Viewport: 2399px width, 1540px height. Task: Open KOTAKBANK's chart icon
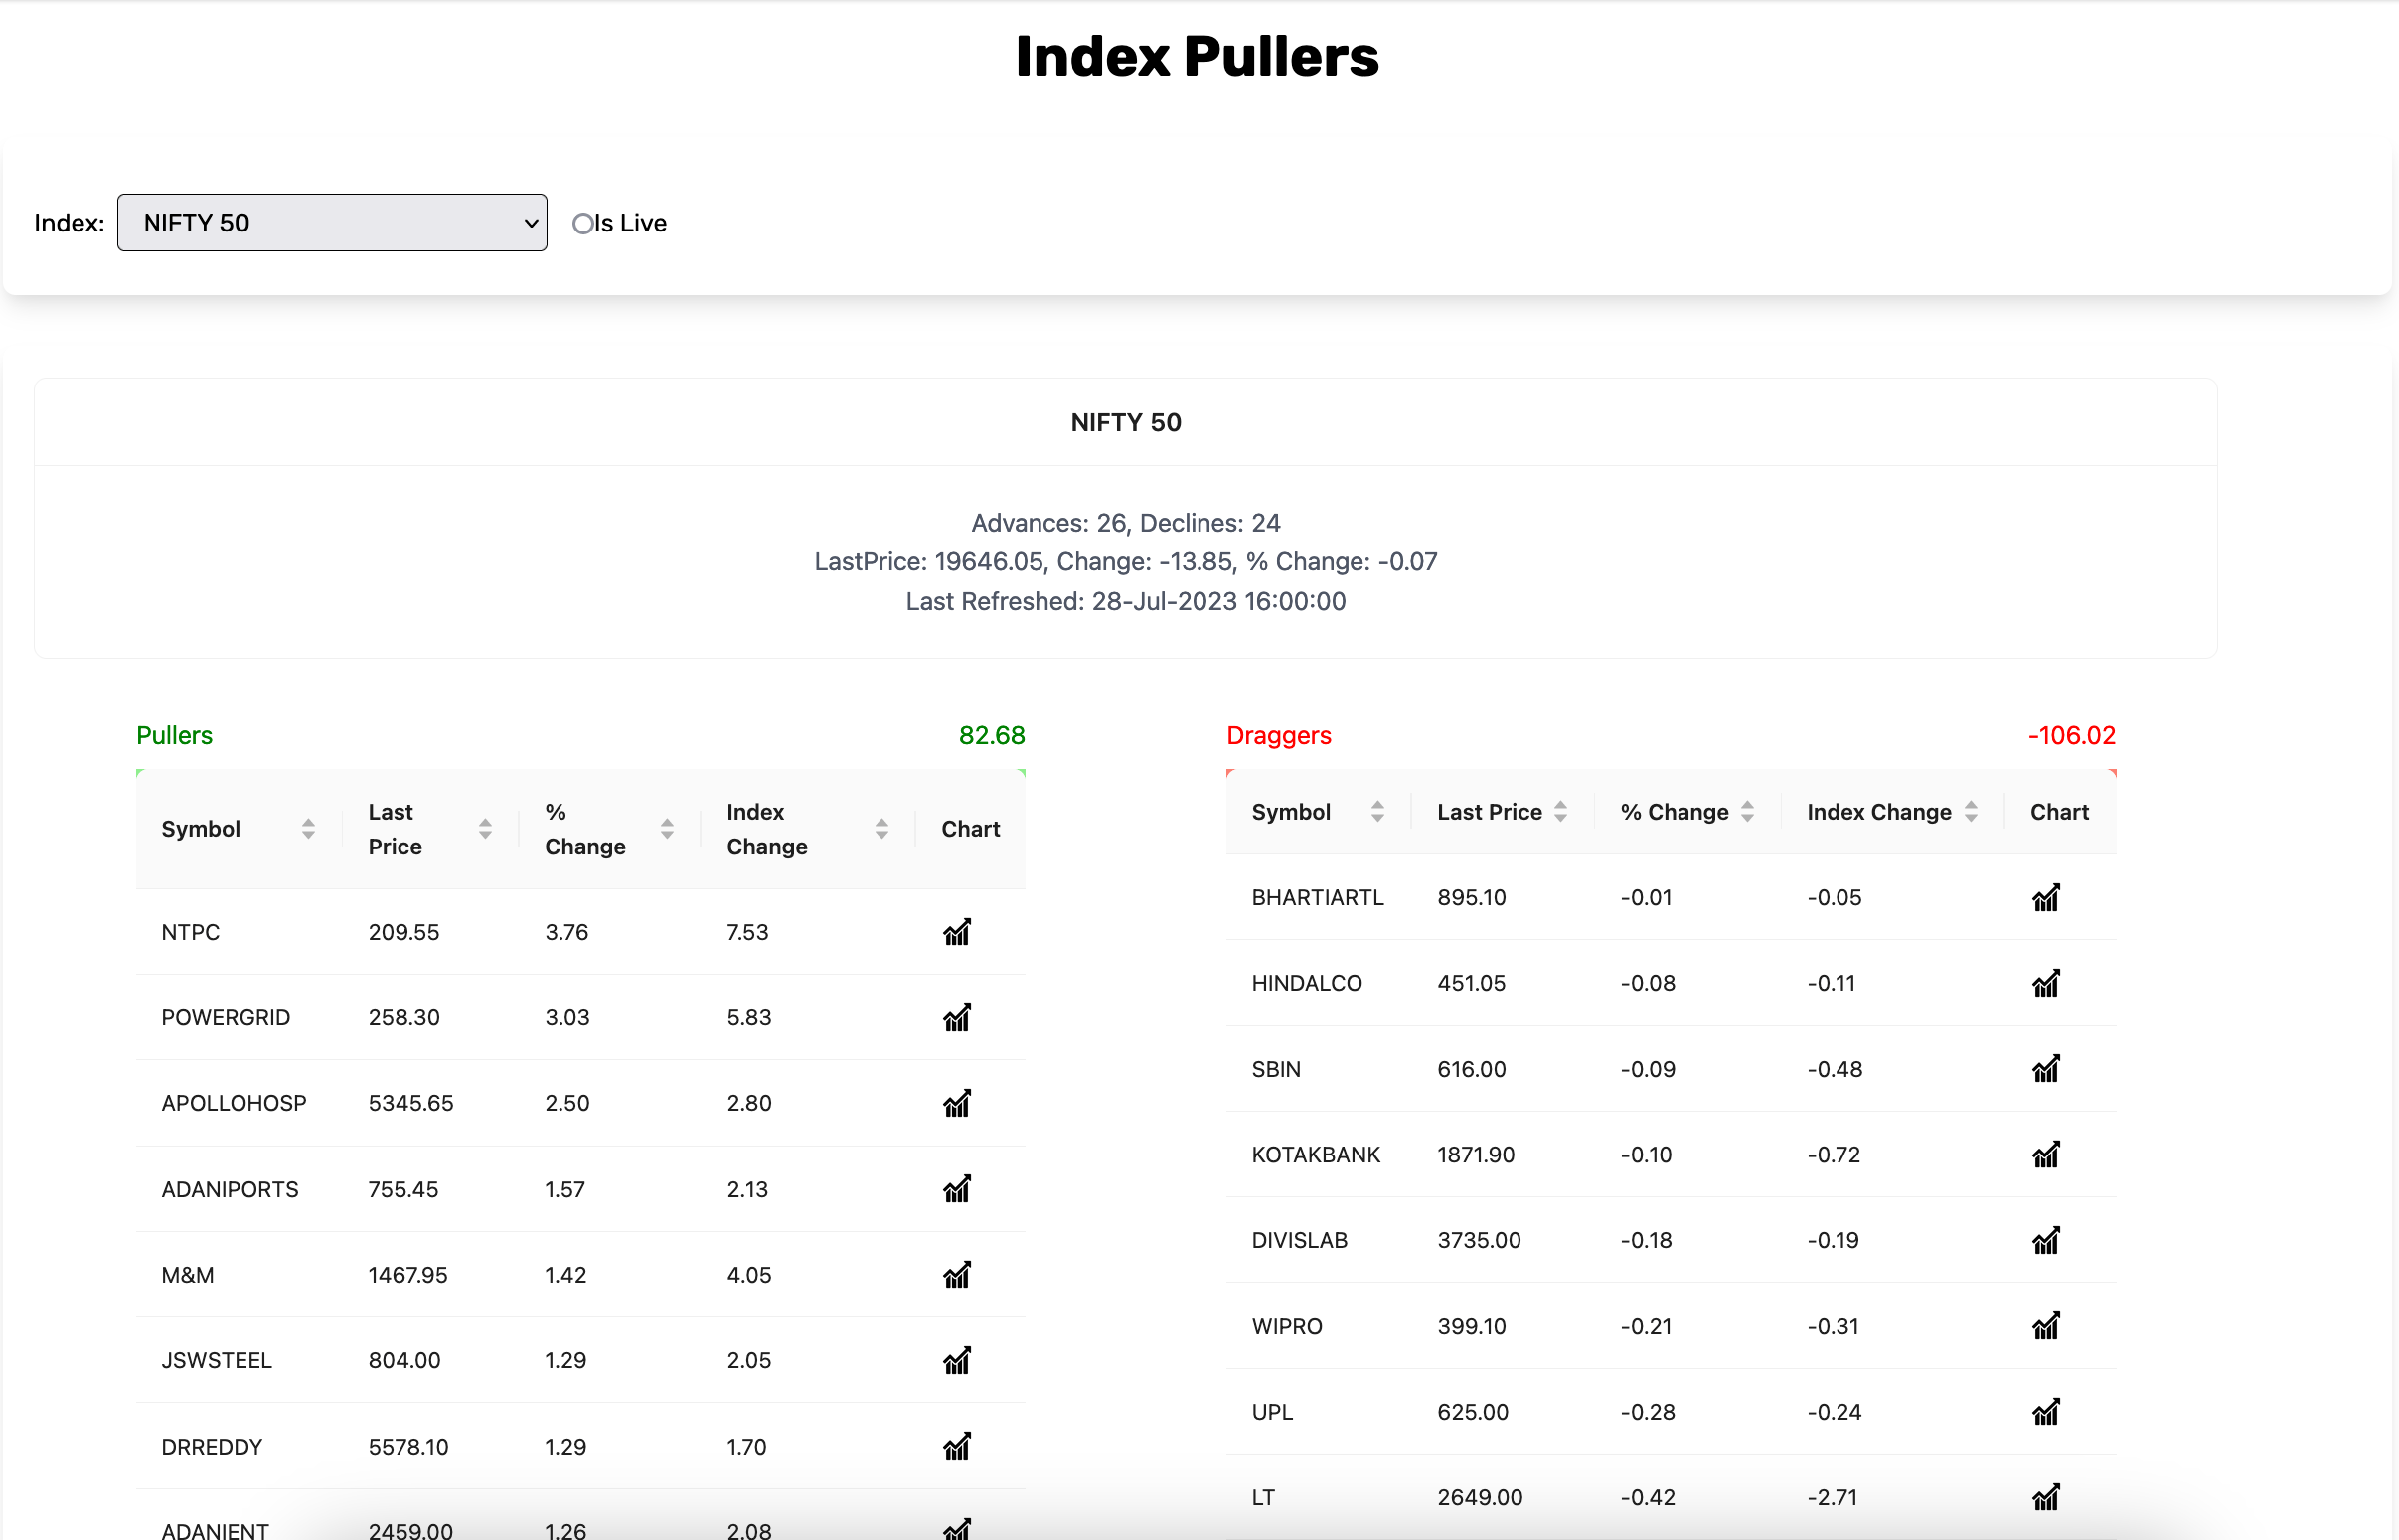coord(2046,1154)
